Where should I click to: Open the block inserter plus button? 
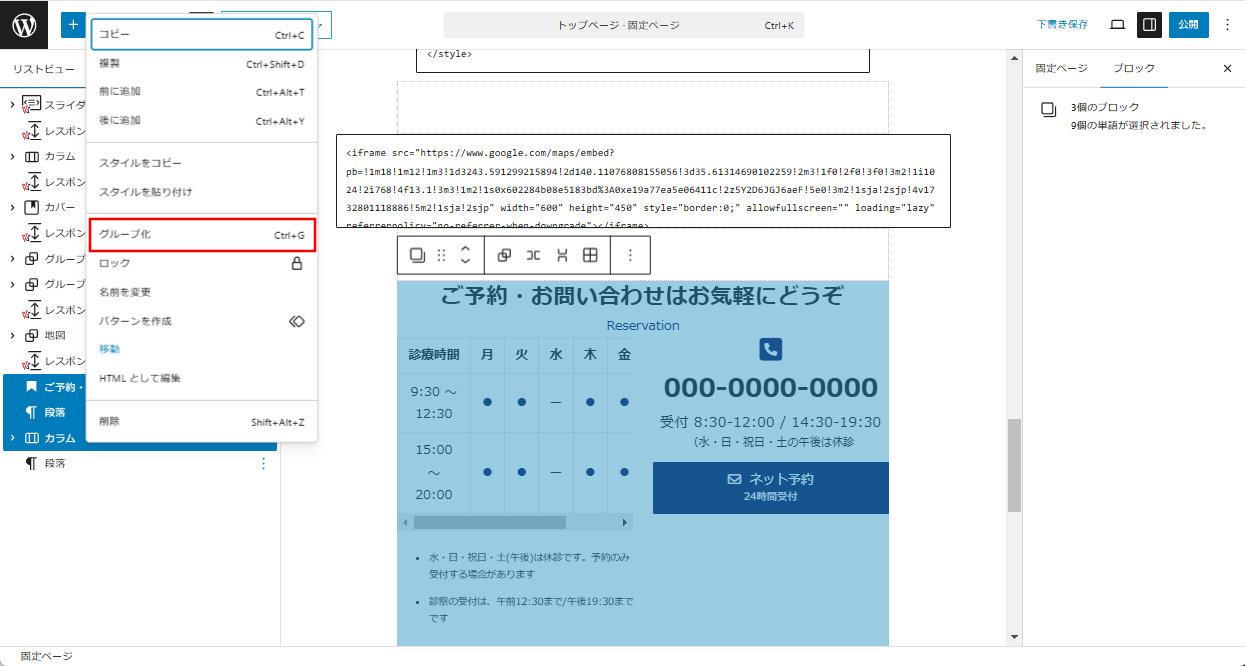coord(73,25)
